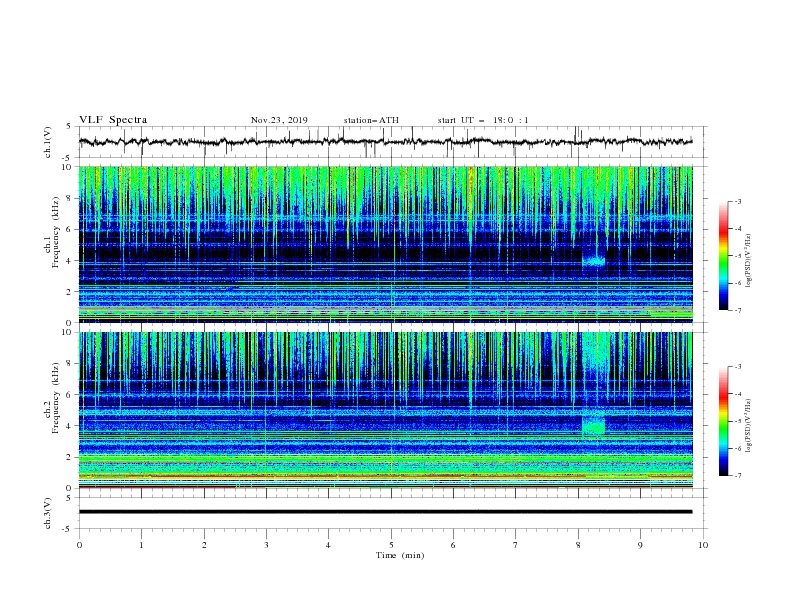Screen dimensions: 792x612
Task: Click the log(PSD) label beside ch.1 color bar
Action: click(x=748, y=261)
